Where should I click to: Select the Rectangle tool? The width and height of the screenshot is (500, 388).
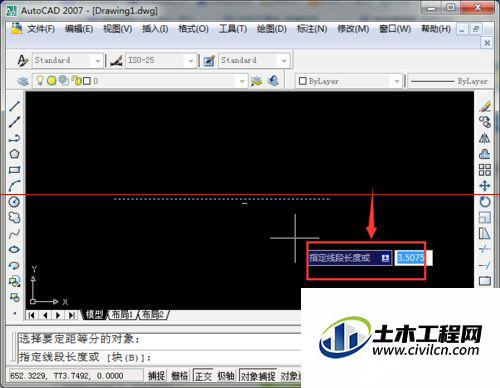pos(14,170)
